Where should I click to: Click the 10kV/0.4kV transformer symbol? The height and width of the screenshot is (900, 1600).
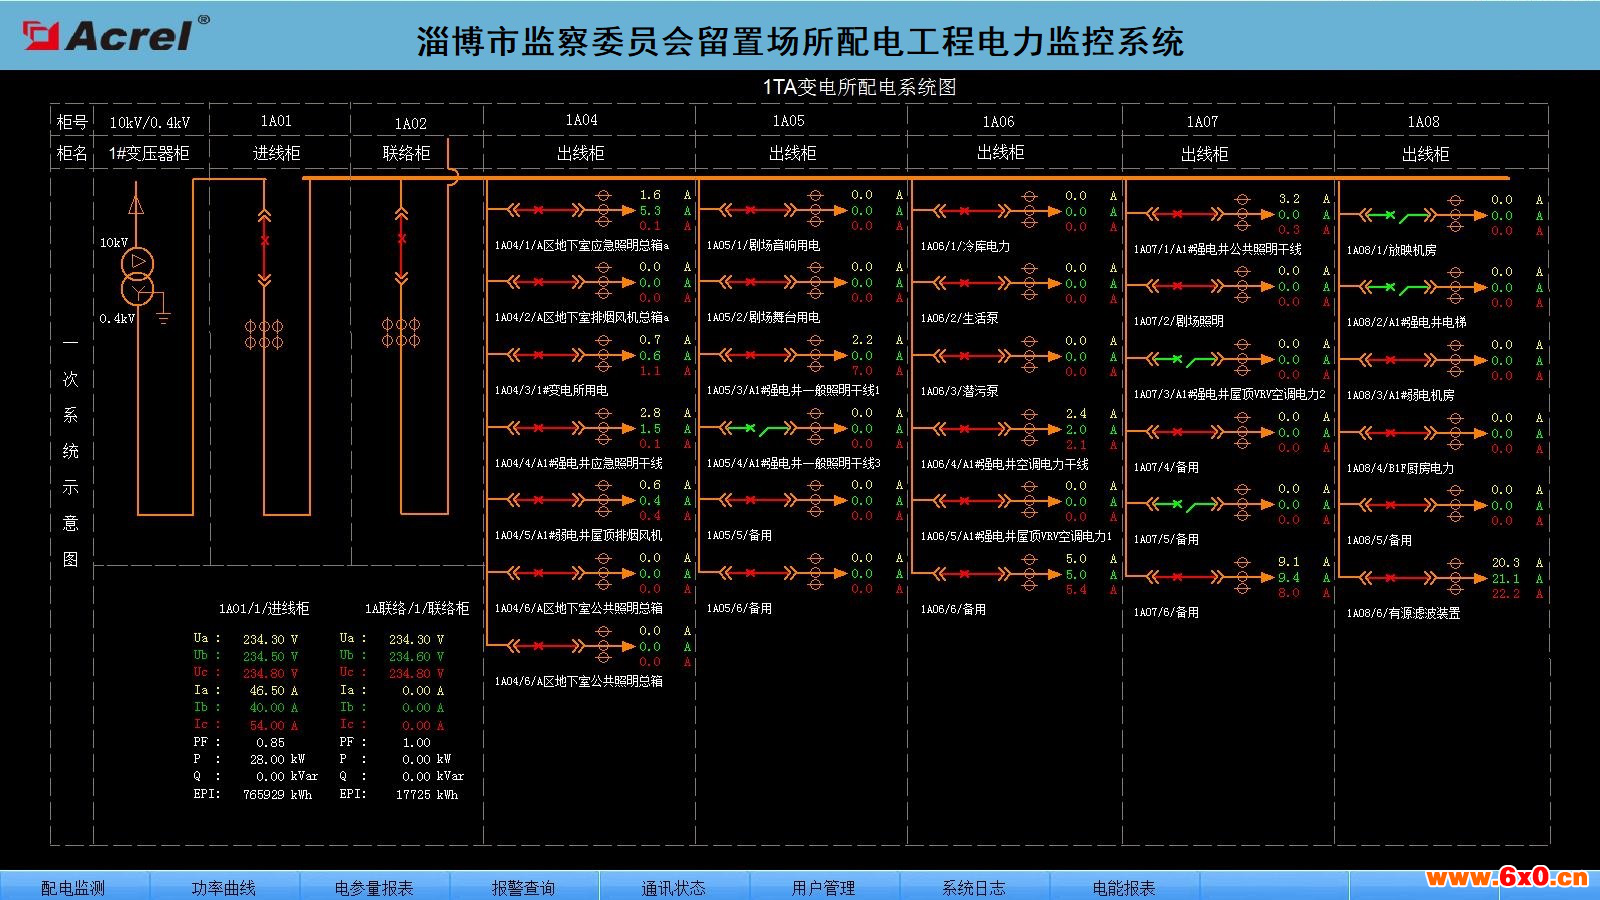137,277
